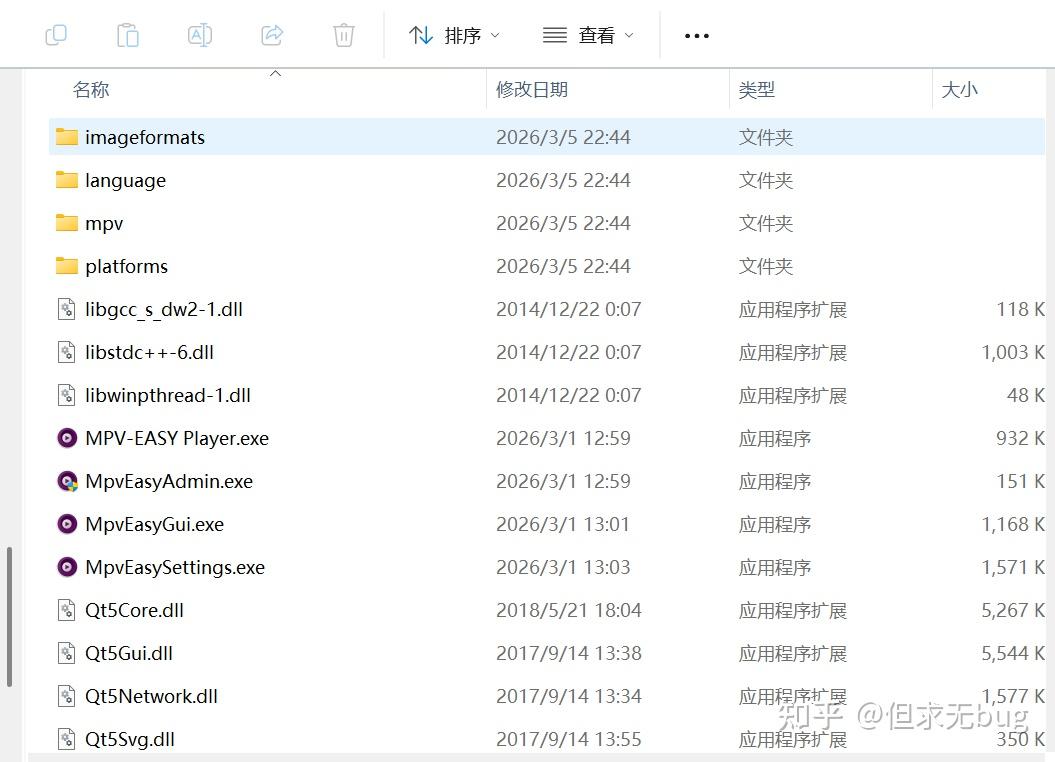Click the Rename icon in toolbar
1055x762 pixels.
(200, 35)
